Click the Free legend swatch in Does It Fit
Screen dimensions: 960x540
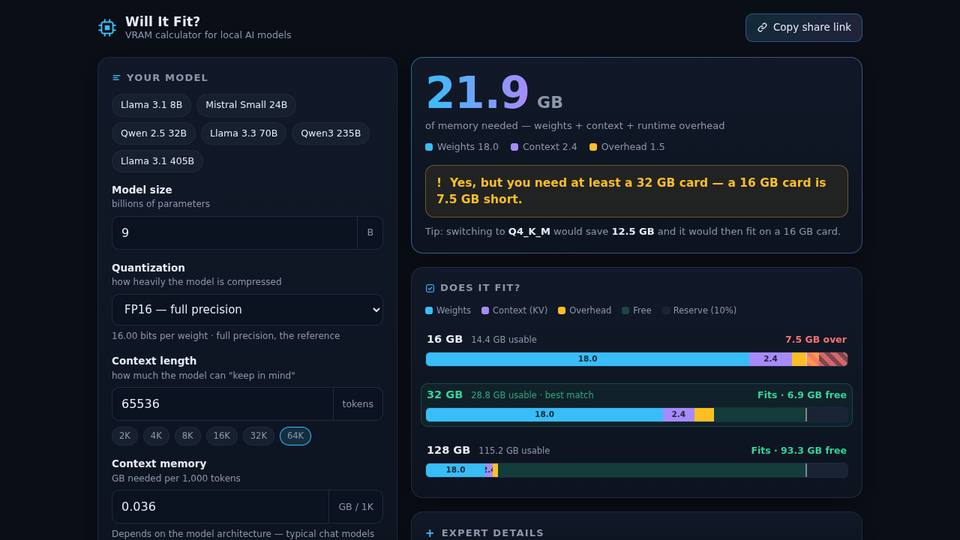[x=626, y=310]
